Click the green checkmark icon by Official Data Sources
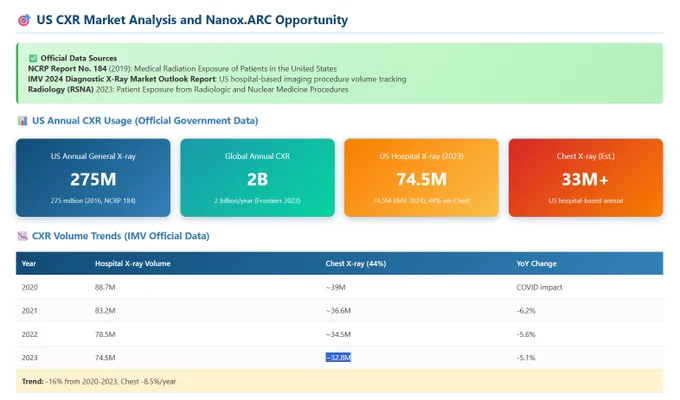Image resolution: width=680 pixels, height=400 pixels. click(33, 58)
